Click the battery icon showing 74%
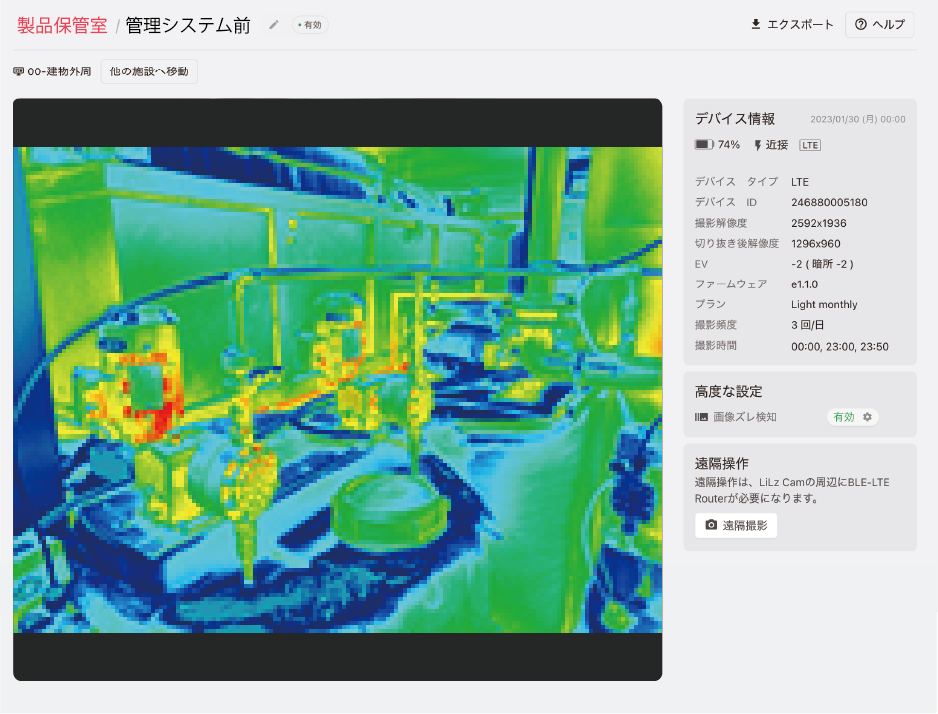 (x=704, y=145)
